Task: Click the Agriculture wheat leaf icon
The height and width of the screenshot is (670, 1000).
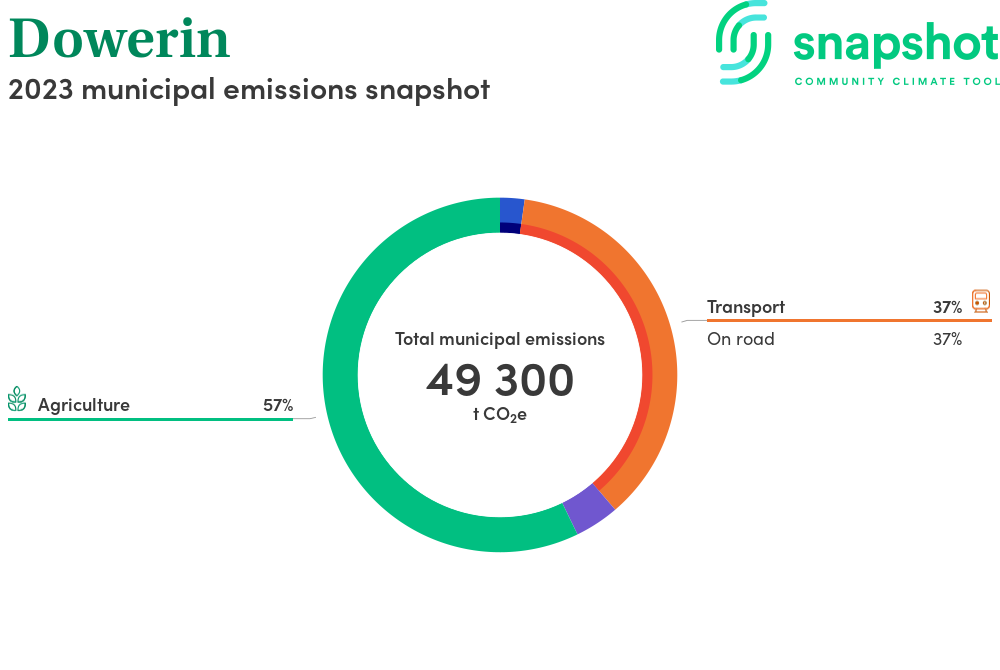Action: point(17,400)
